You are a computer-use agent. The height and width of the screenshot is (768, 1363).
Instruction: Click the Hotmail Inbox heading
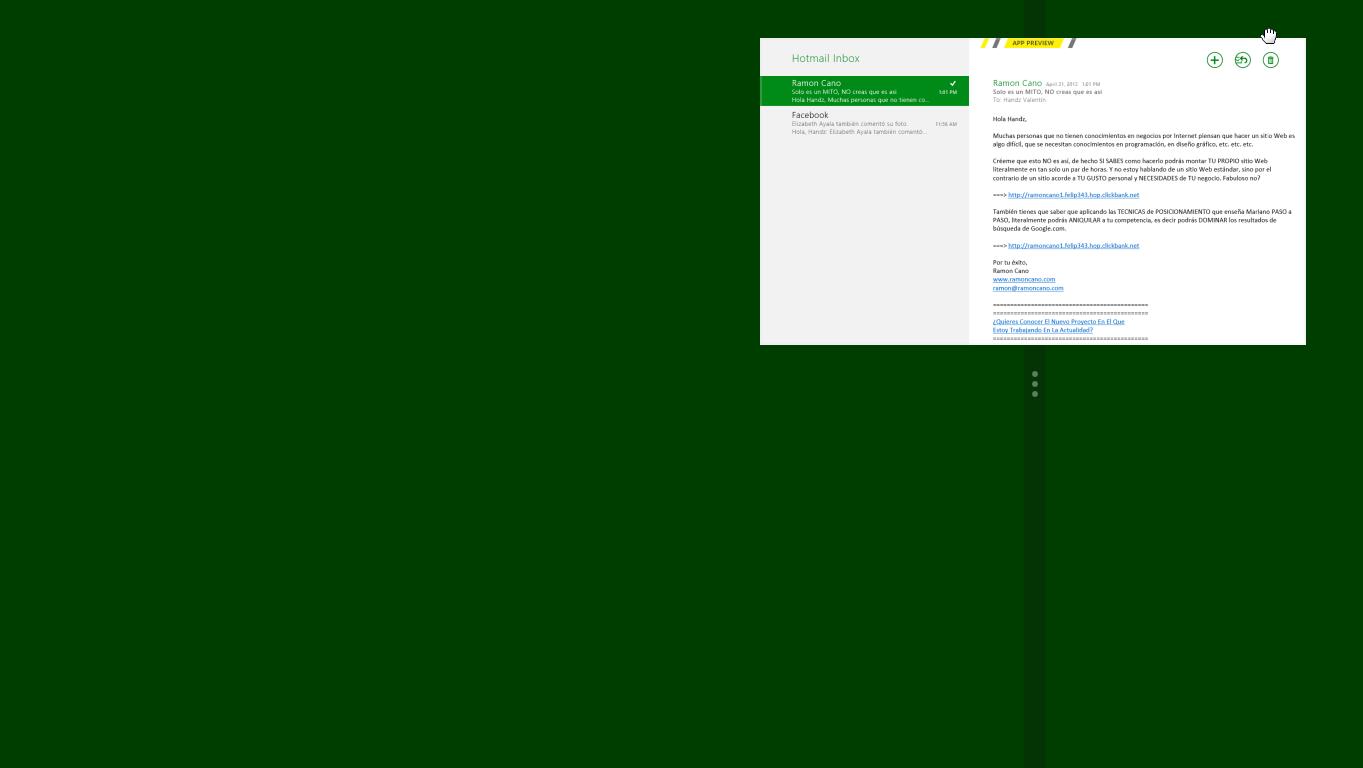coord(825,58)
